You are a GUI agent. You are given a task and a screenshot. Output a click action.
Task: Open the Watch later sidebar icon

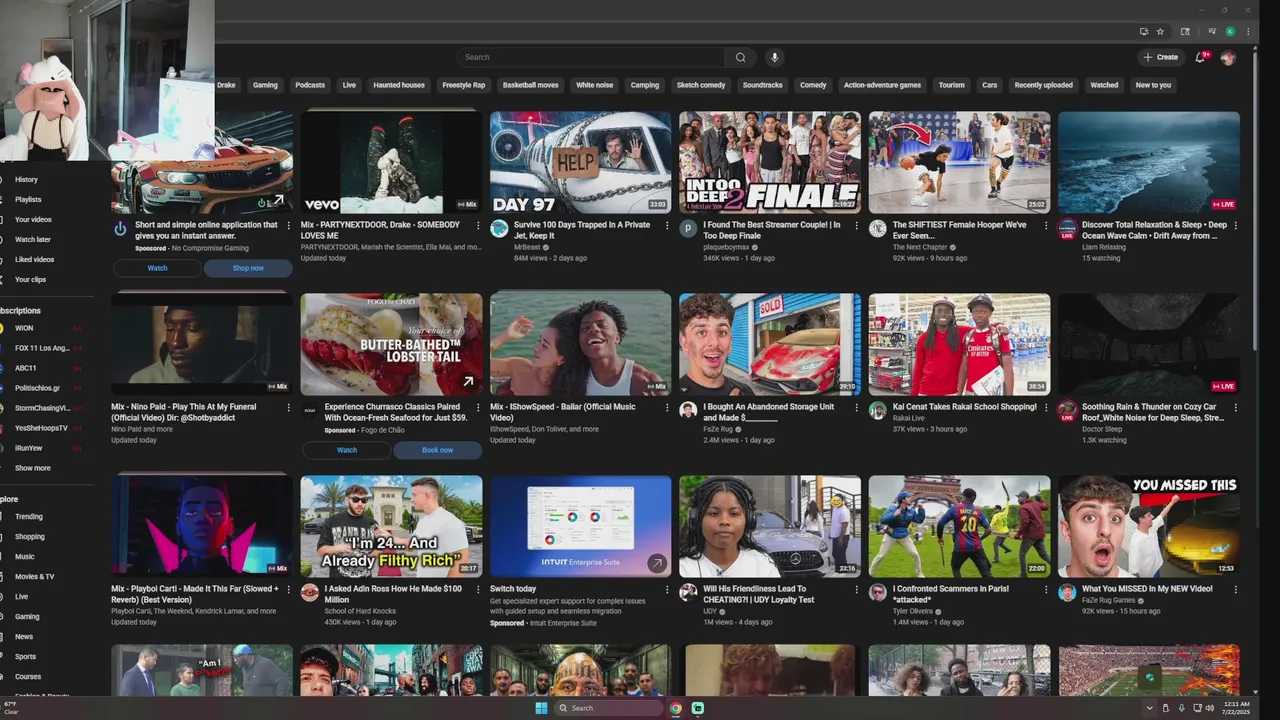tap(2, 239)
